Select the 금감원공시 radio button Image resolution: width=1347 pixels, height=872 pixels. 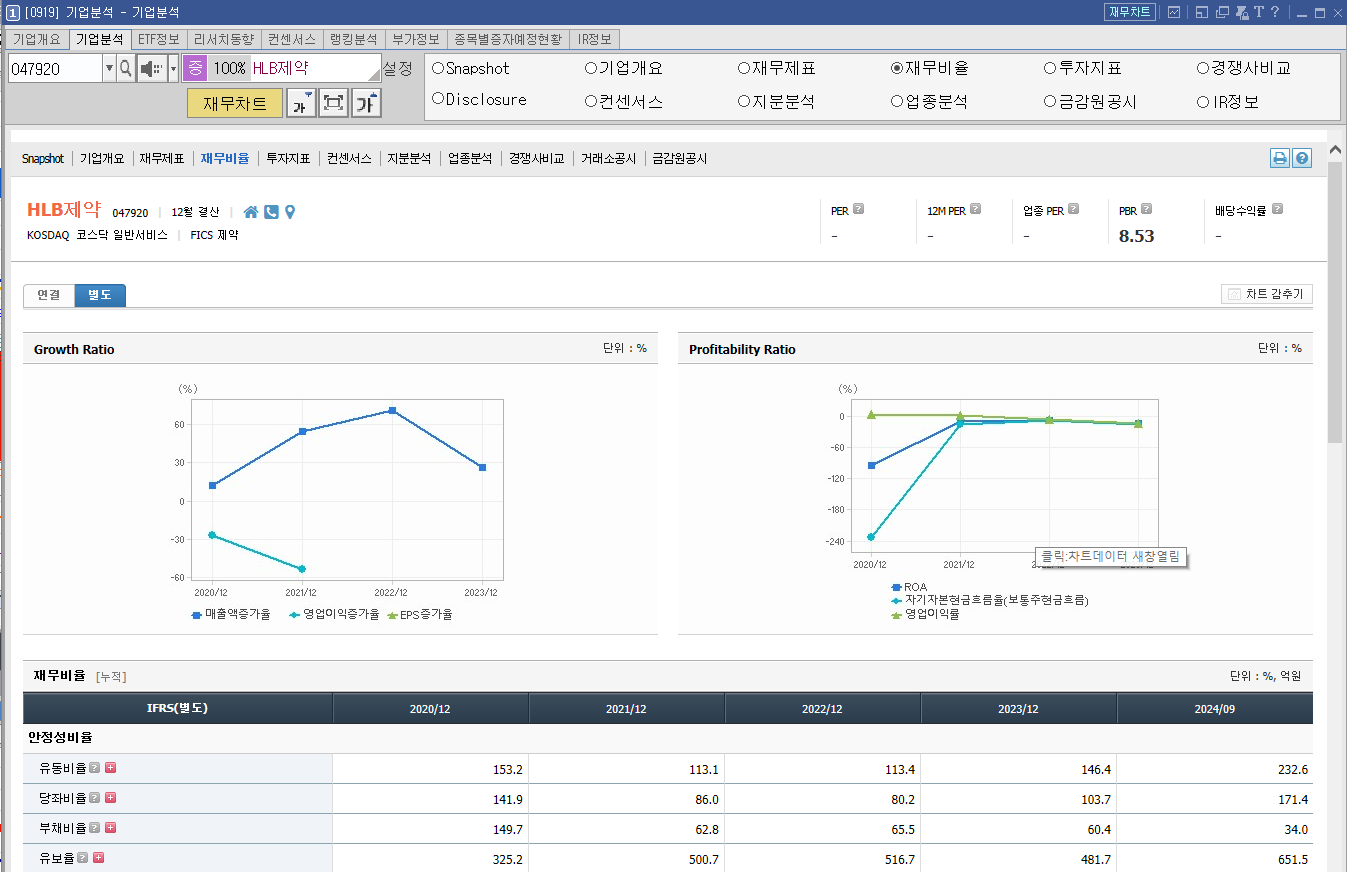tap(1050, 101)
